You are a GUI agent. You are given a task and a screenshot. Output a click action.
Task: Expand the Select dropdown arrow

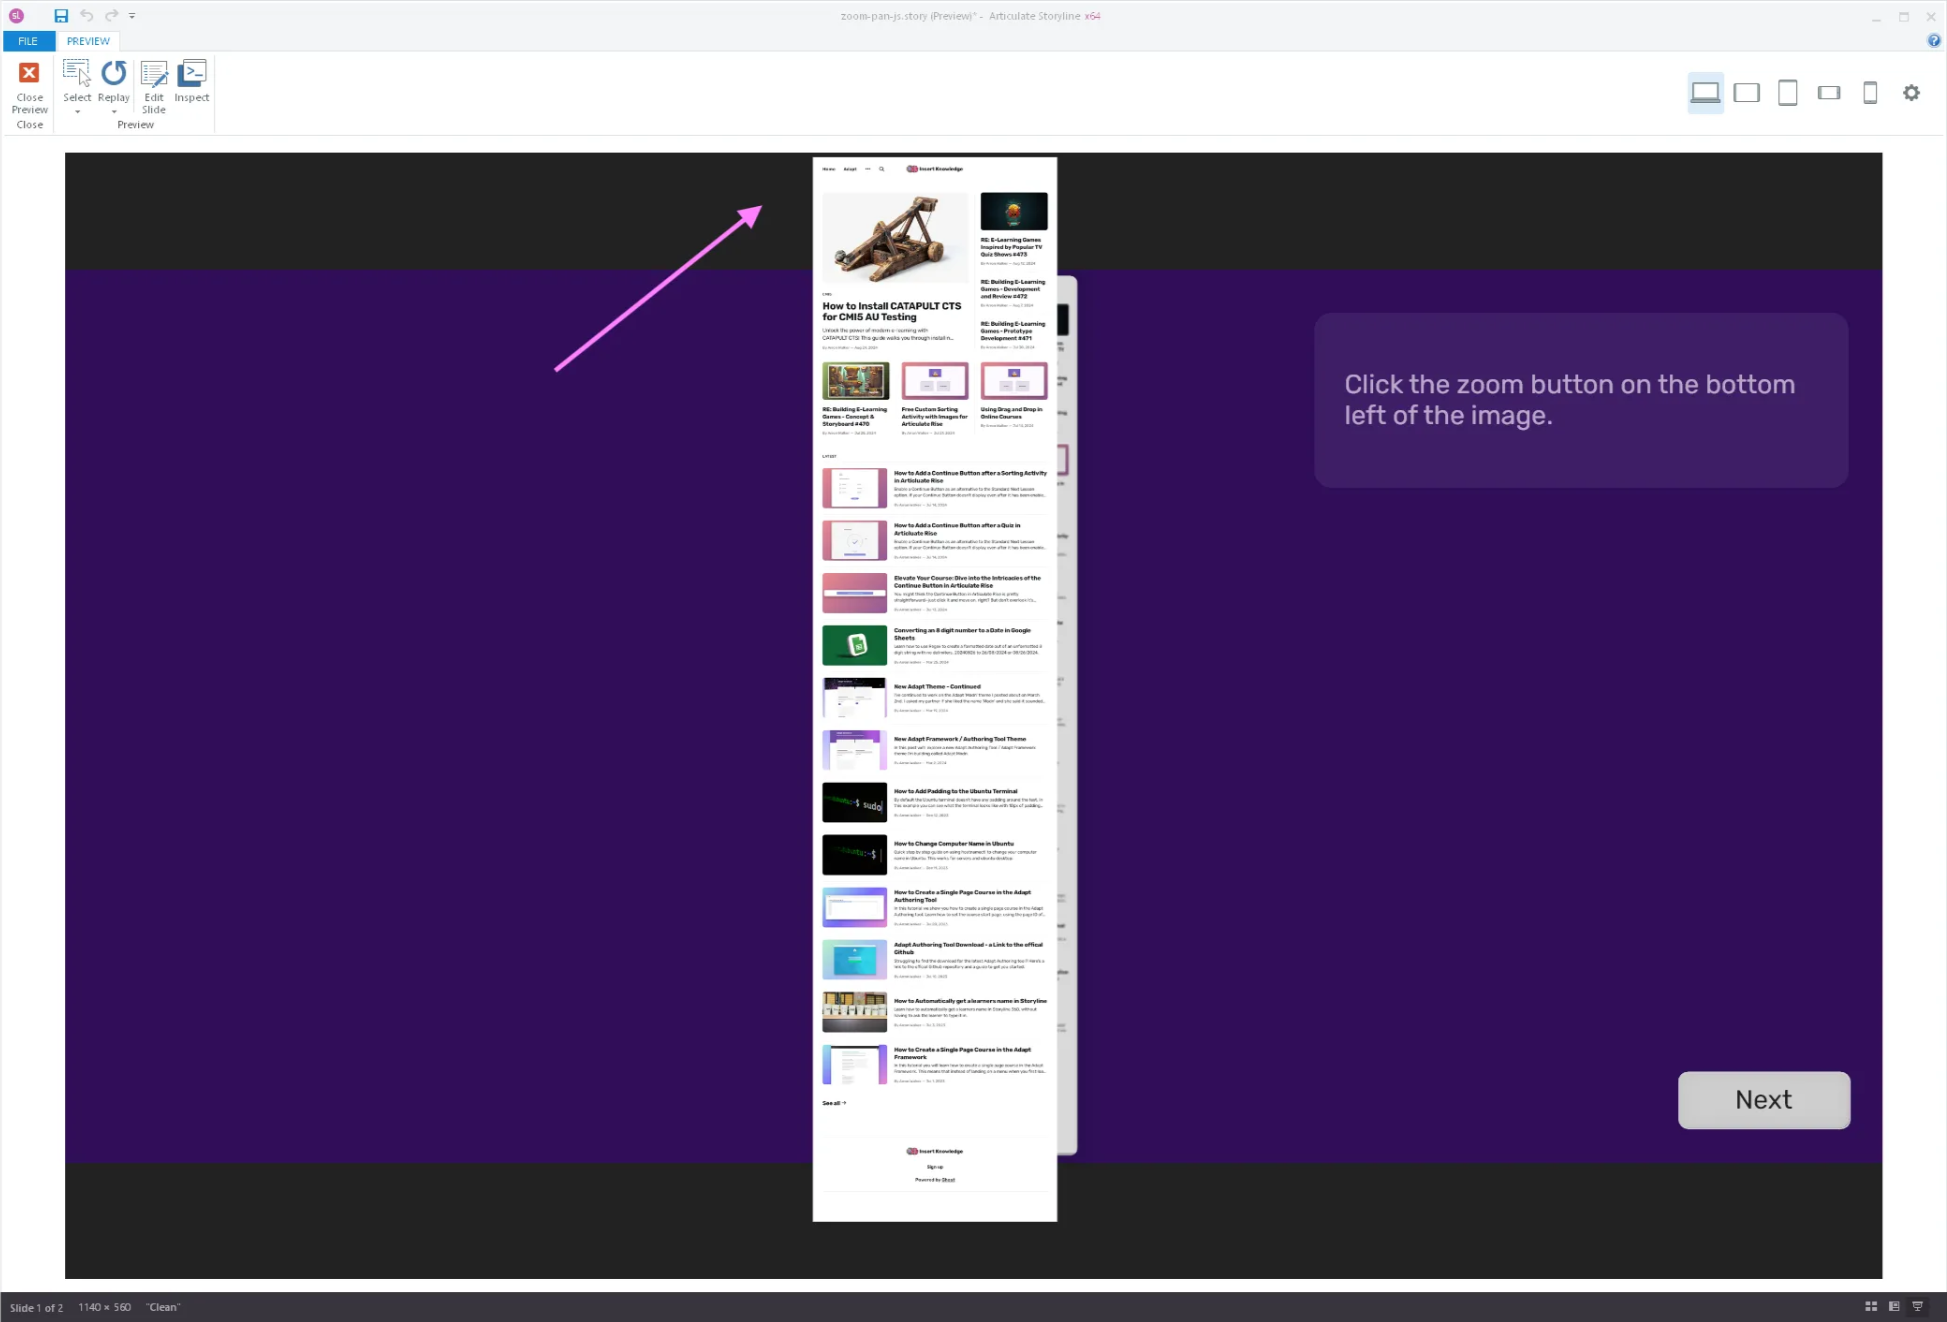pos(77,112)
